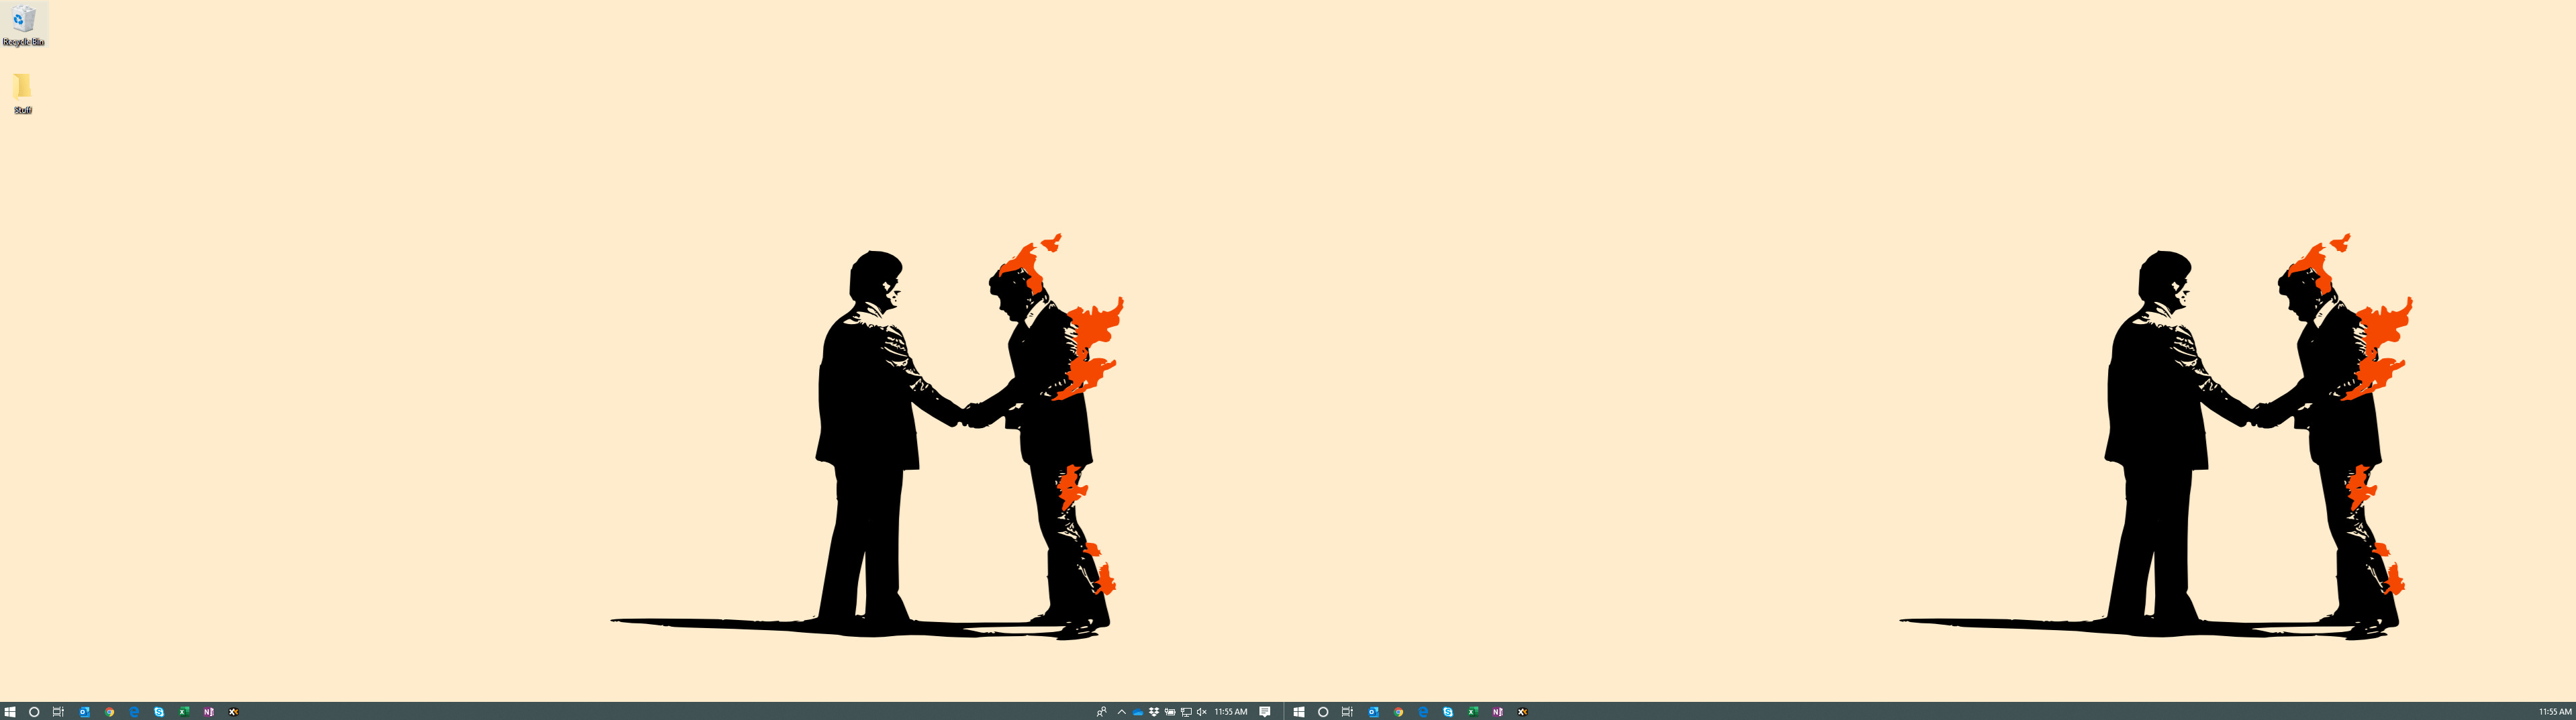Launch OneNote from the primary taskbar
This screenshot has height=720, width=2576.
point(208,712)
